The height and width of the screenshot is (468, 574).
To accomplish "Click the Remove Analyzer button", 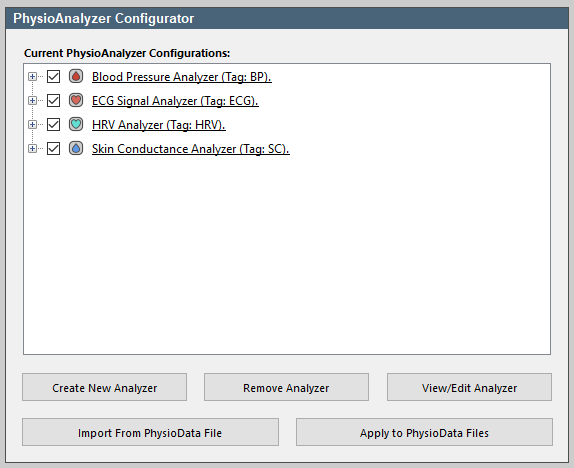I will point(286,387).
